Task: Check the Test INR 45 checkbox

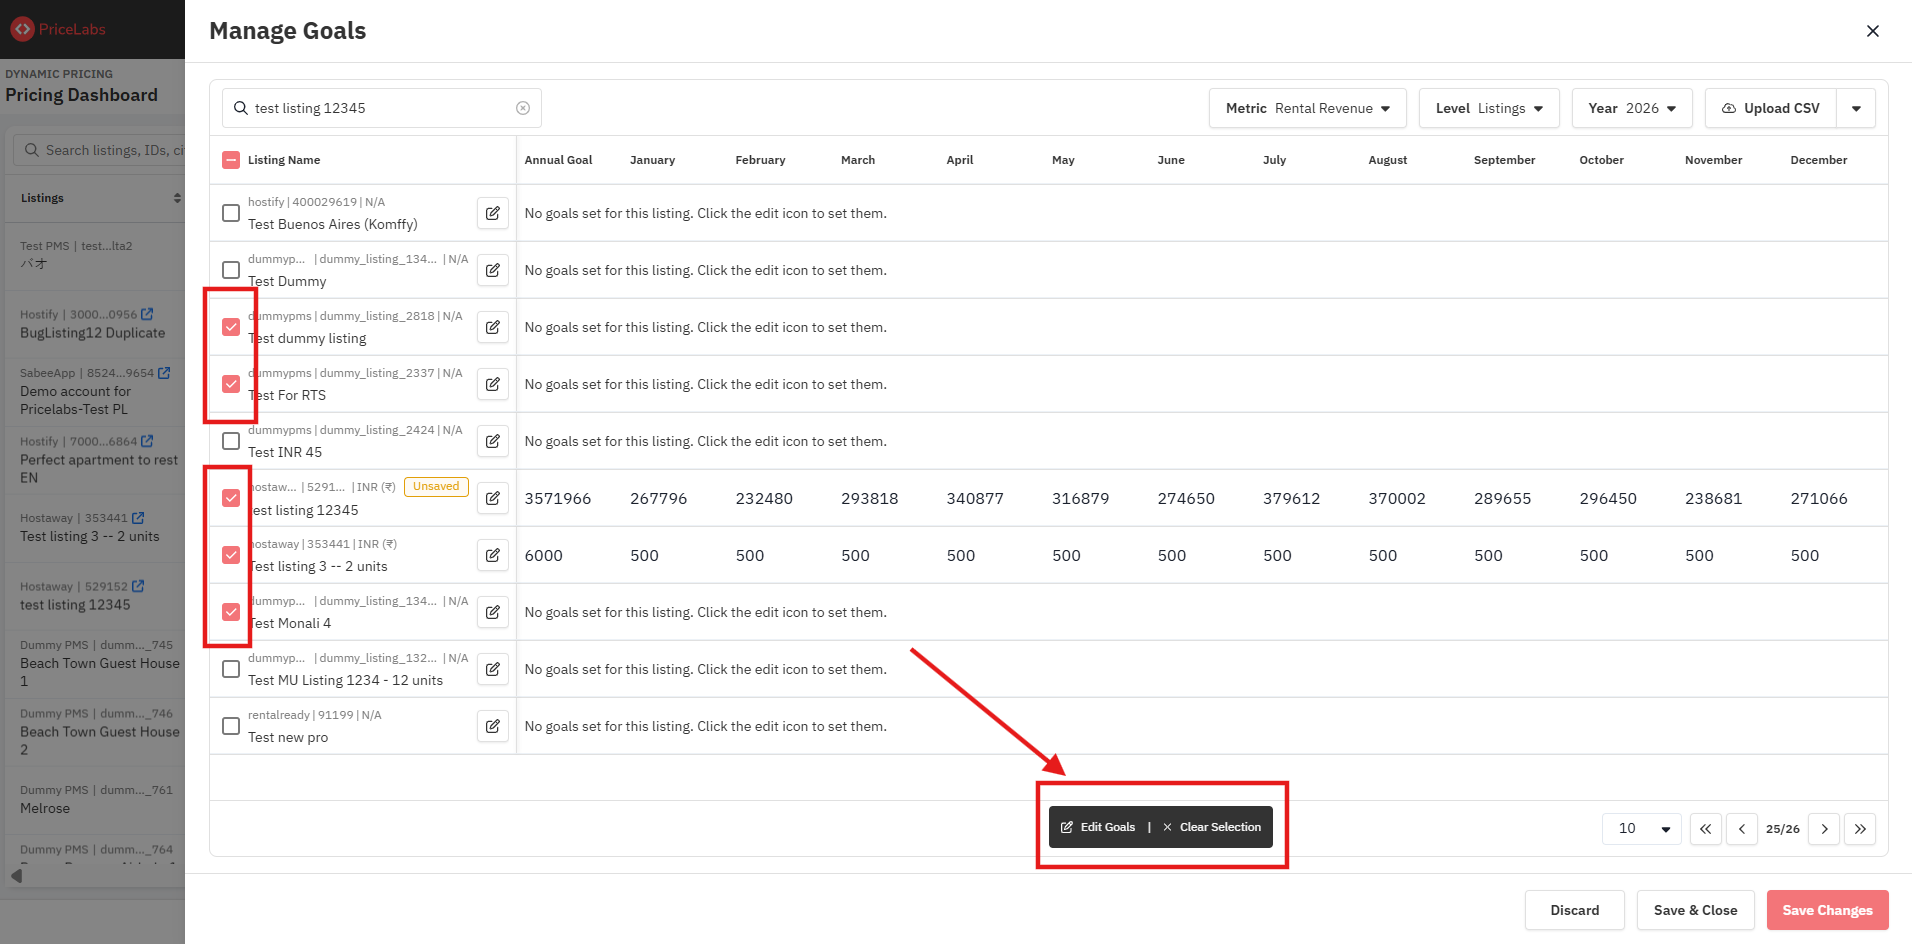Action: click(231, 441)
